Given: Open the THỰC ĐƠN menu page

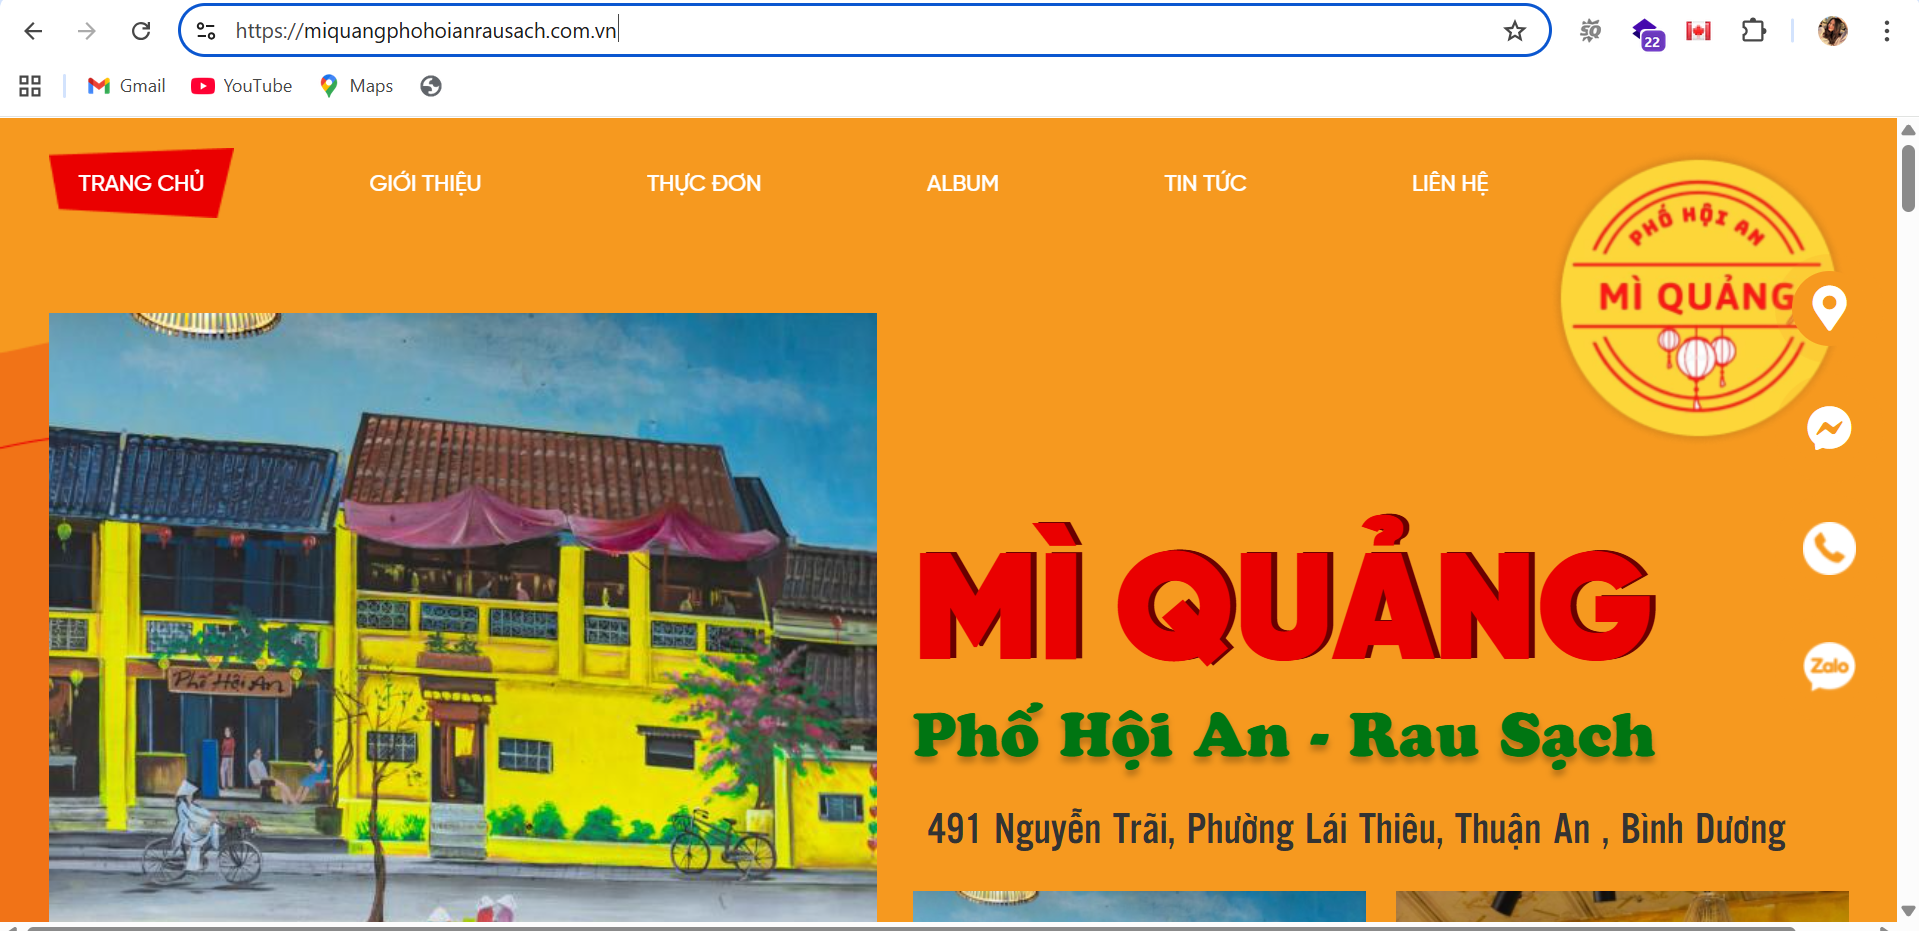Looking at the screenshot, I should coord(703,183).
